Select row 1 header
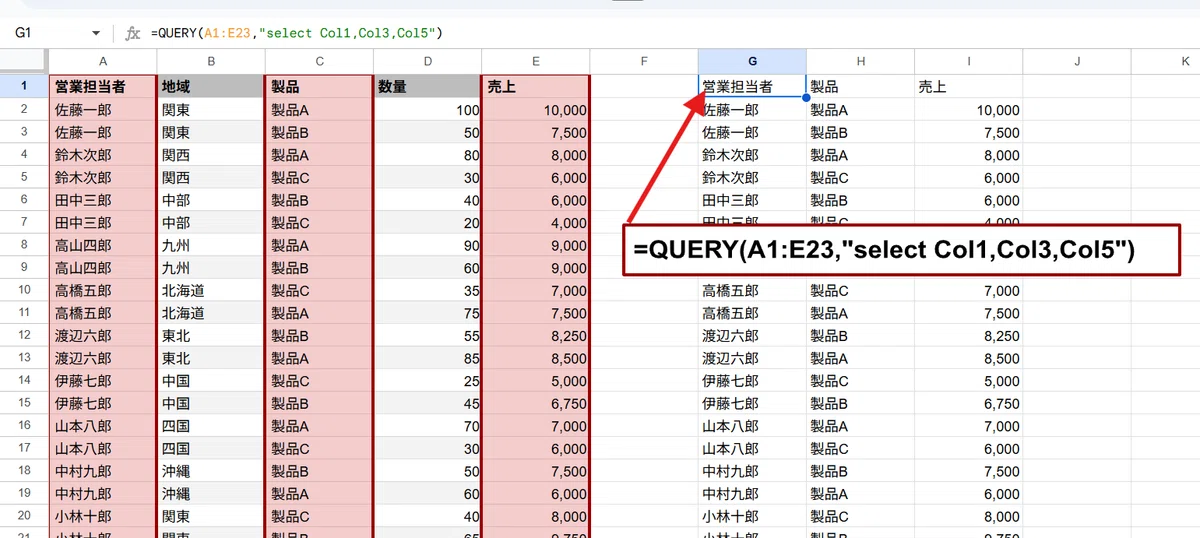The height and width of the screenshot is (538, 1200). [24, 86]
